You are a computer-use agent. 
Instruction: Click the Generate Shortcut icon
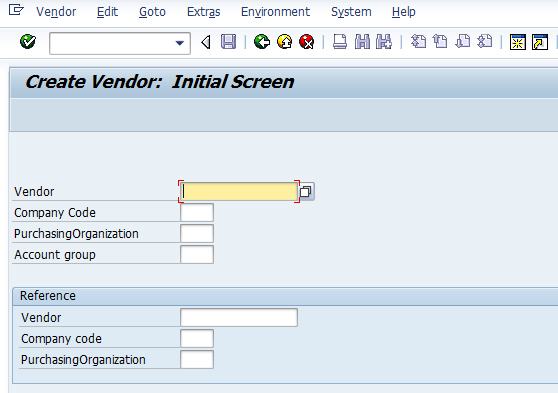click(540, 42)
